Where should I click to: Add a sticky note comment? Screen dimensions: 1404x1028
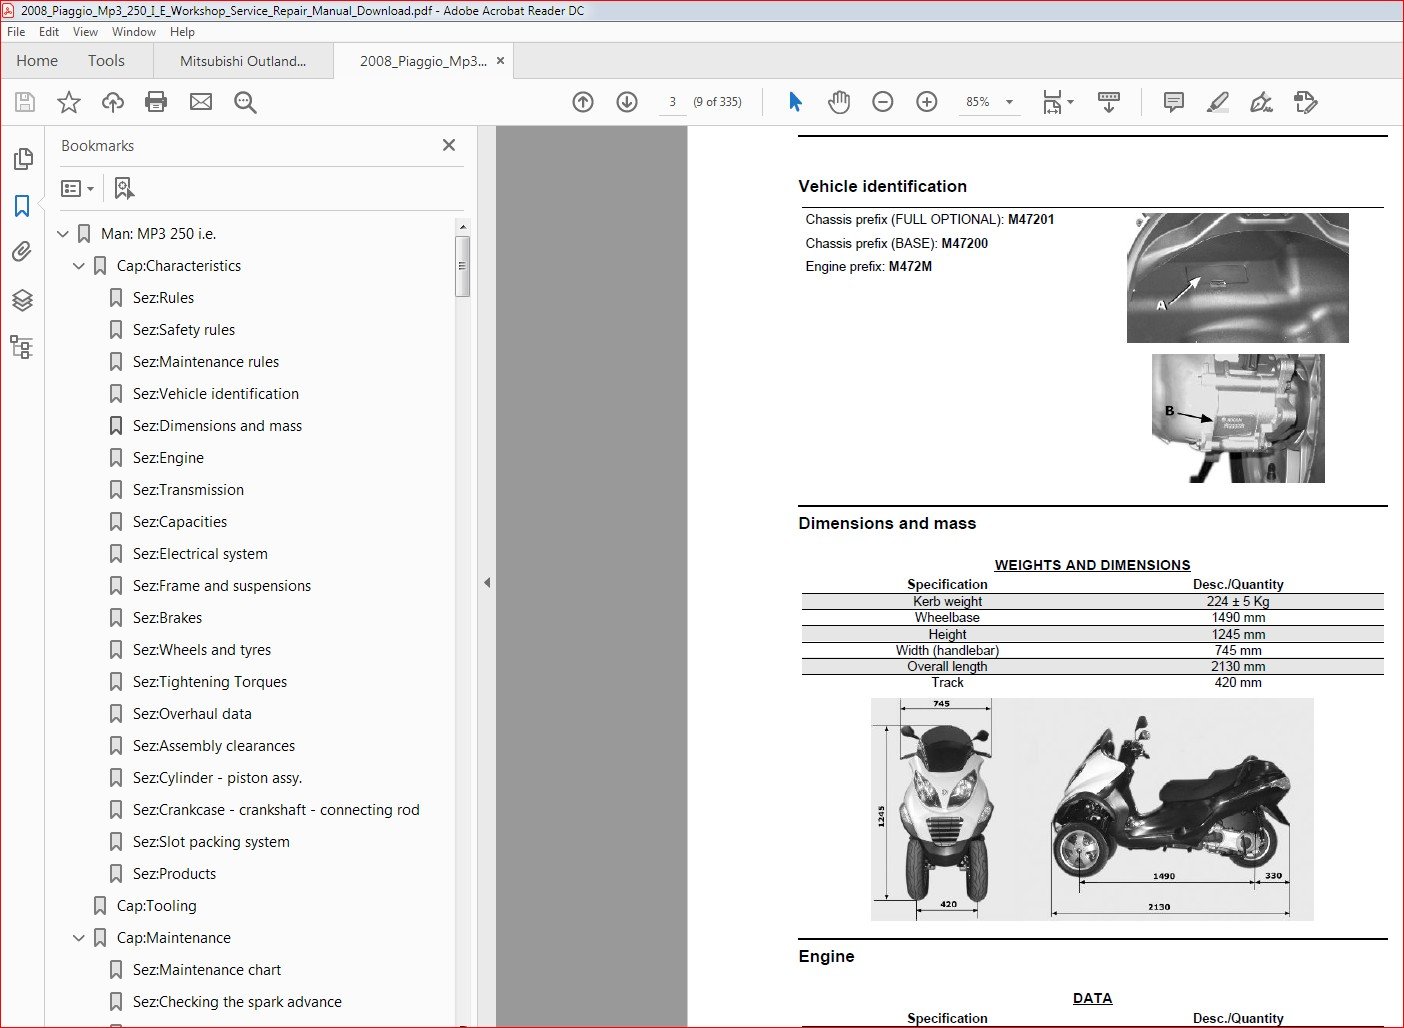click(1174, 102)
